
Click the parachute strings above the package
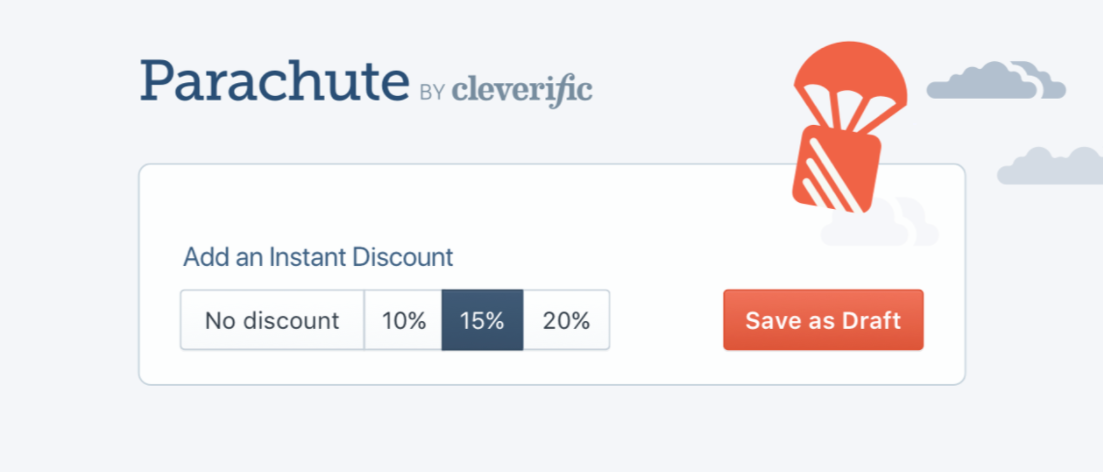pyautogui.click(x=846, y=111)
